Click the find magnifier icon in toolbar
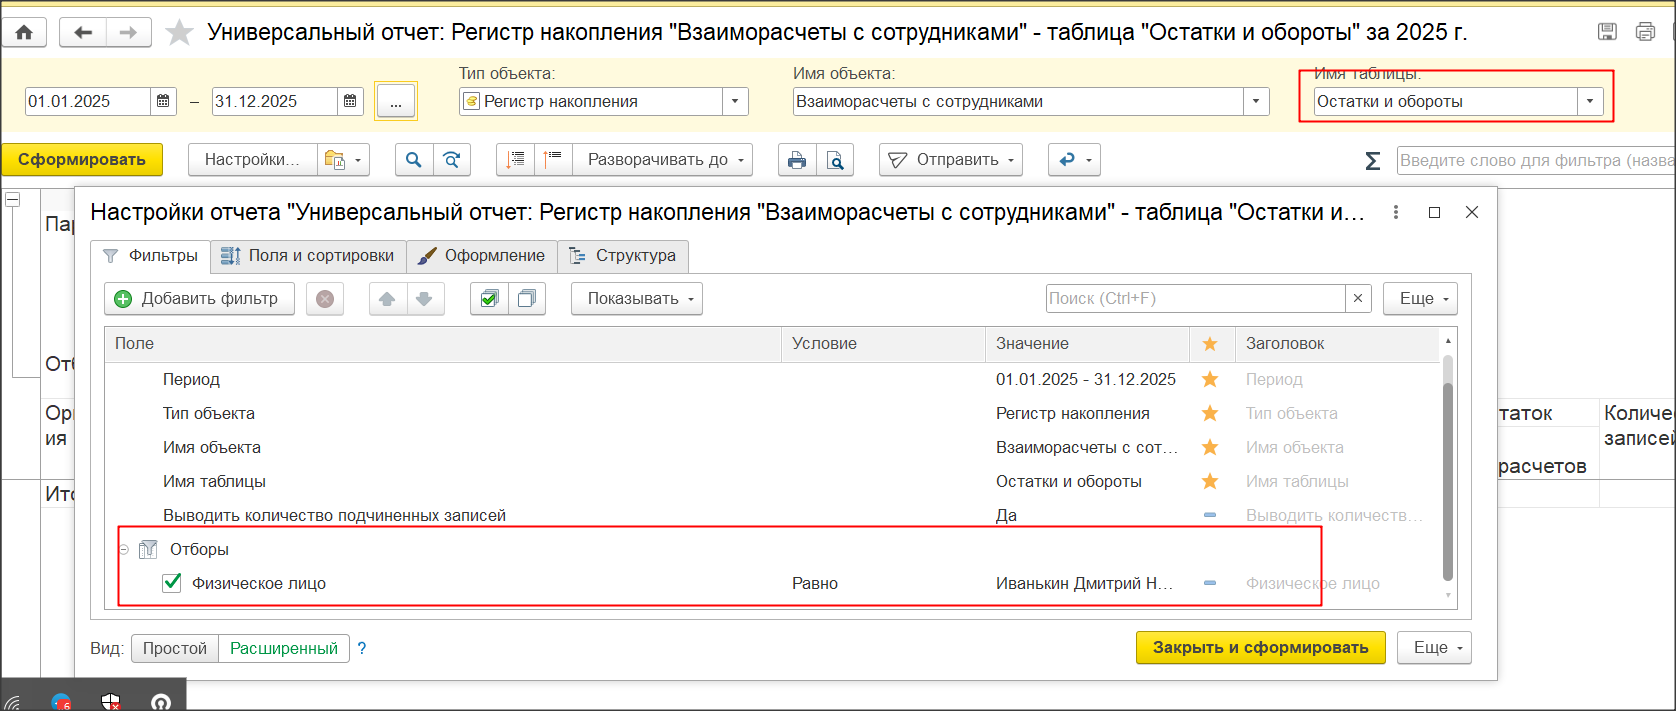This screenshot has height=711, width=1676. [x=414, y=160]
